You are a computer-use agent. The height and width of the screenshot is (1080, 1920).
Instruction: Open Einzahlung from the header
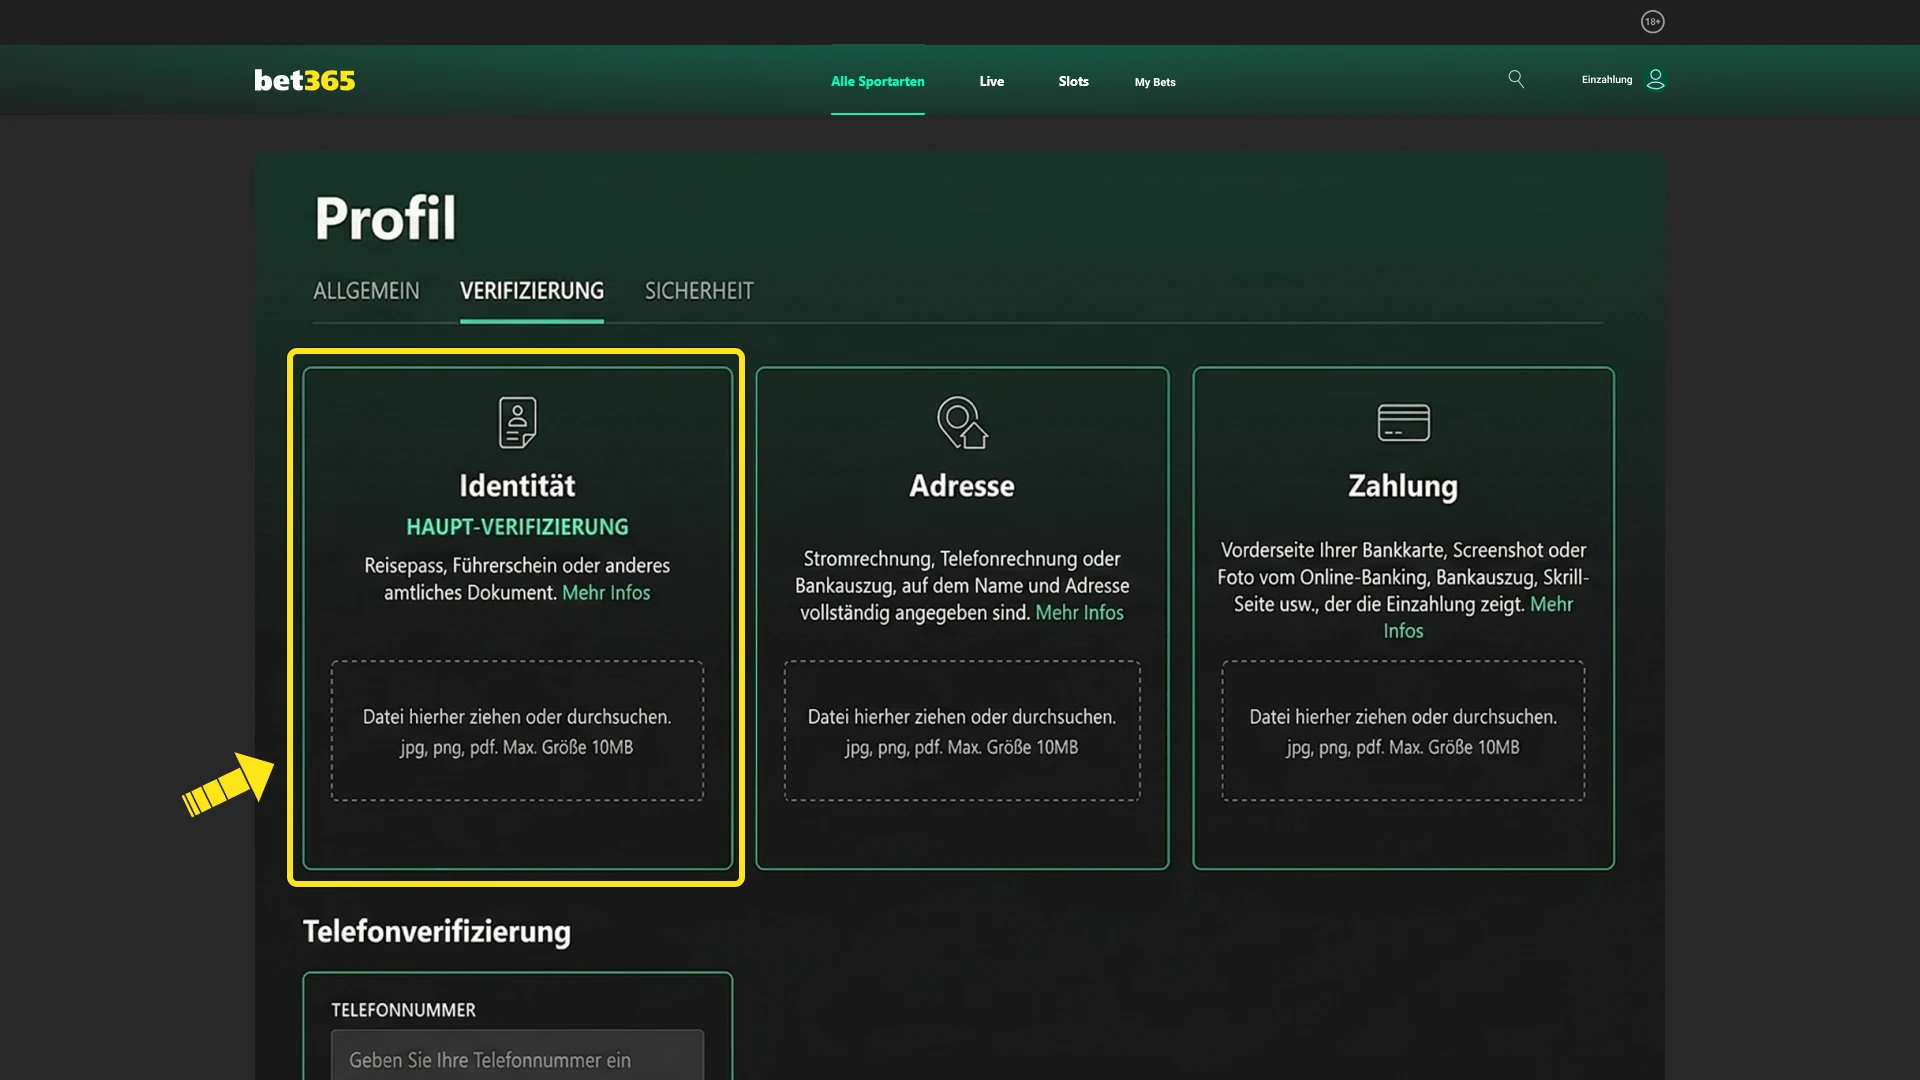(1606, 79)
